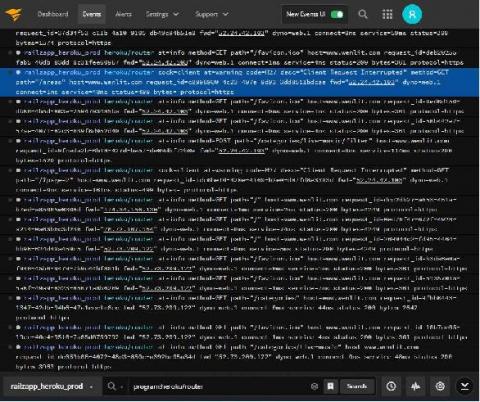
Task: Go to the Dashboard tab
Action: pyautogui.click(x=53, y=14)
